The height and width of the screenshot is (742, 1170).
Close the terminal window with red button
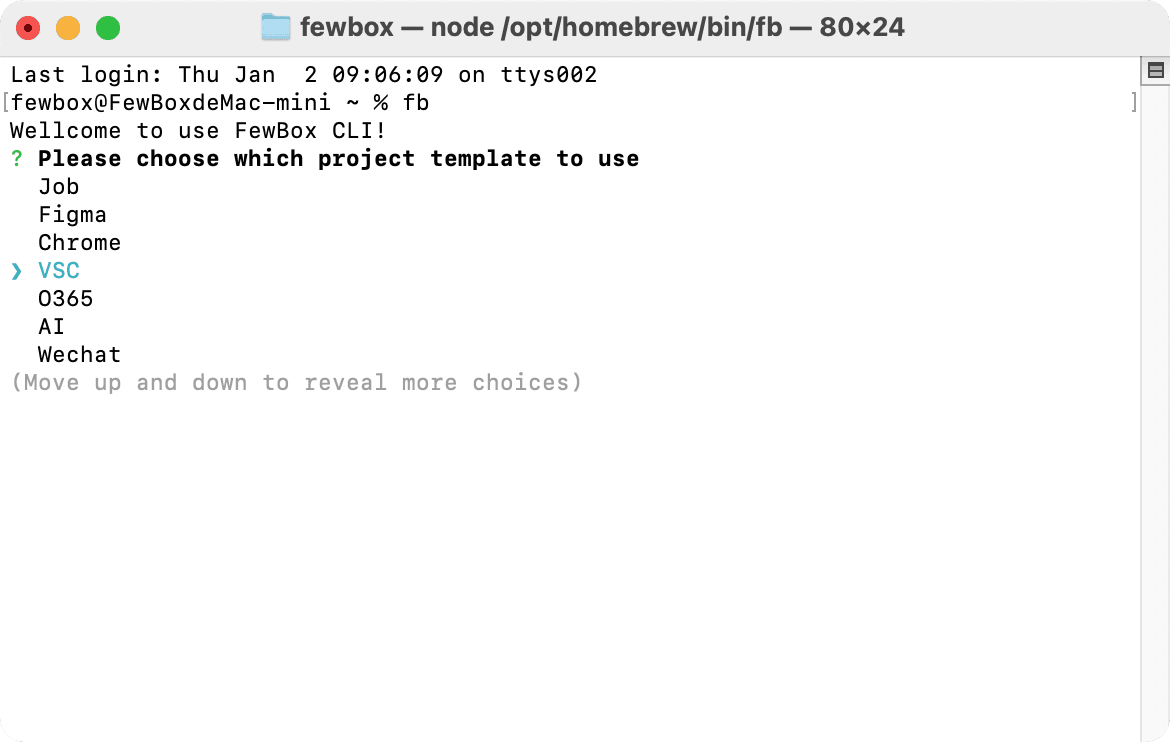coord(28,28)
